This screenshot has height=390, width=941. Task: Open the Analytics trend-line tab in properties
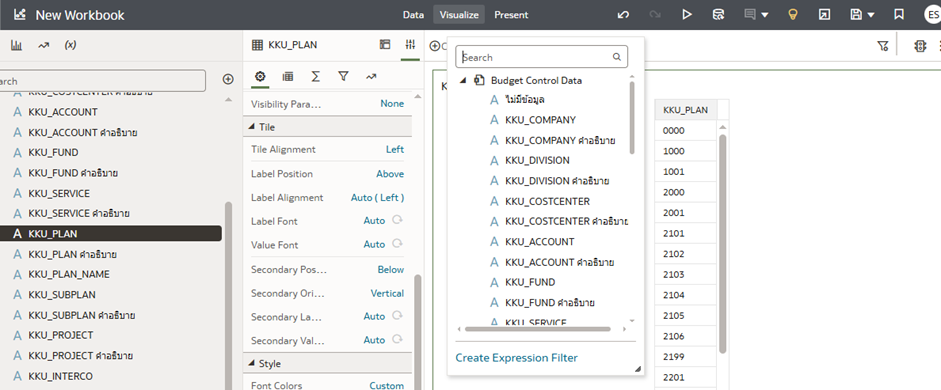click(371, 76)
